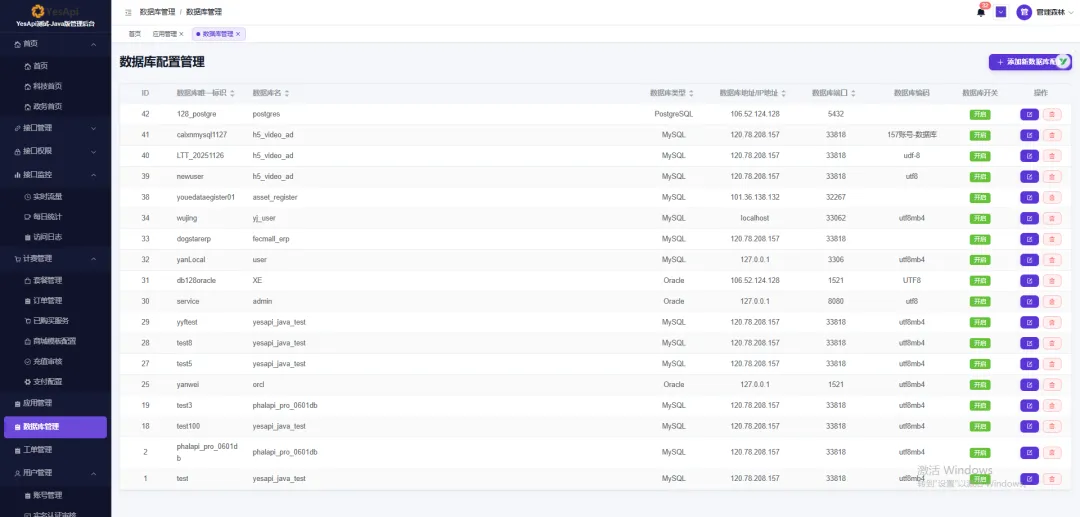Toggle the 开启 status for service row
1080x517 pixels.
click(x=979, y=302)
